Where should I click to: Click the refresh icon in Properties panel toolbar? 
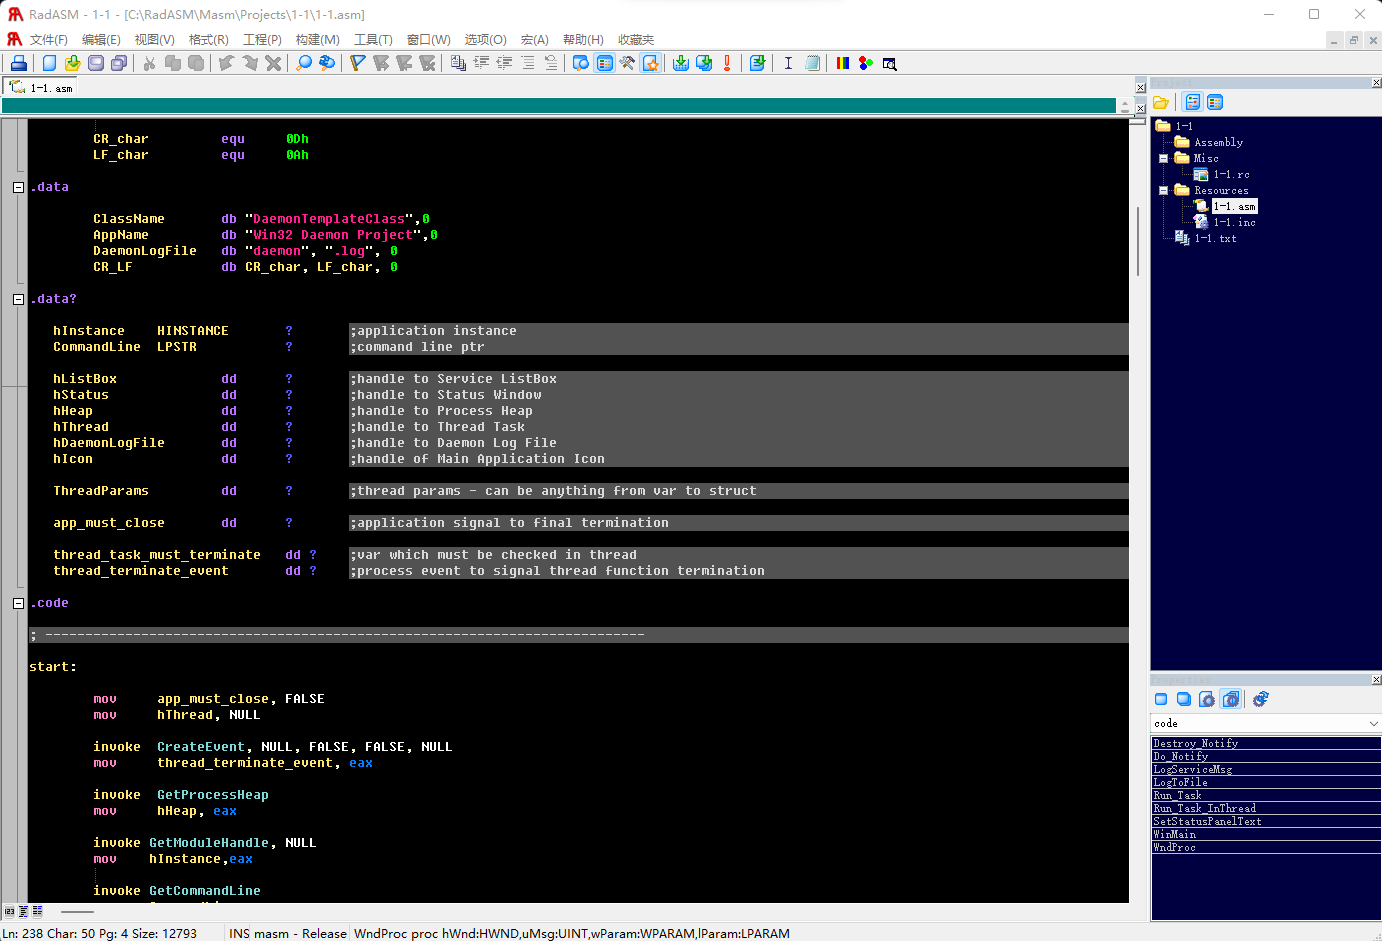pos(1260,699)
